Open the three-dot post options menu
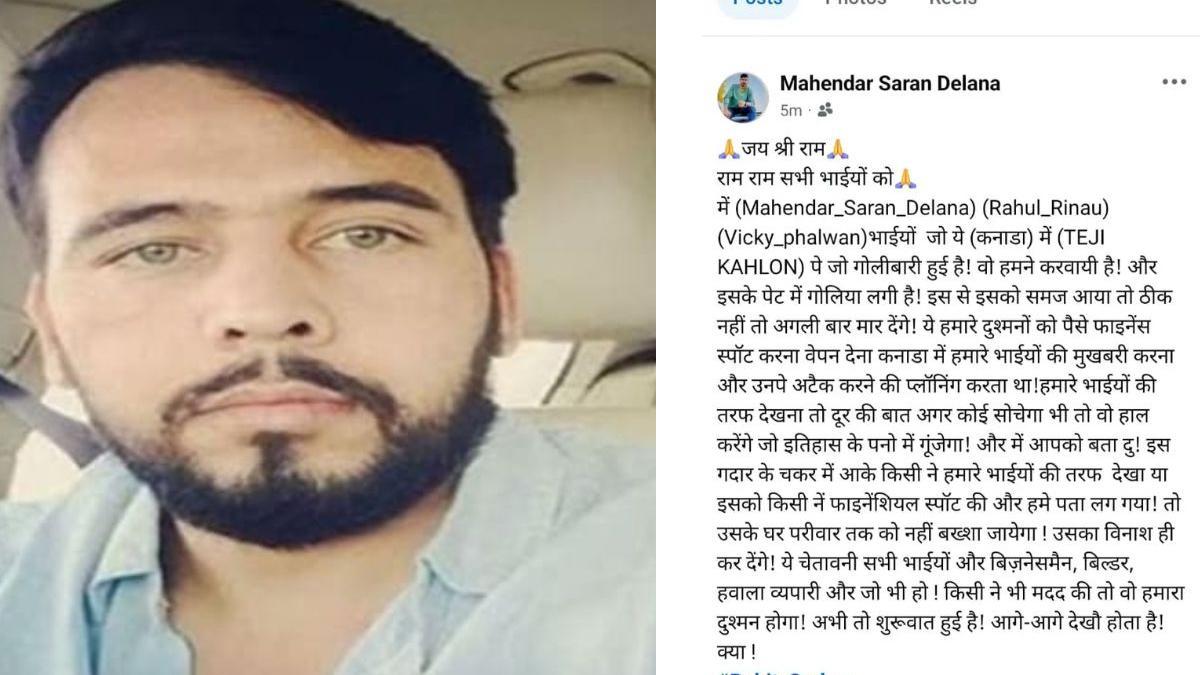The height and width of the screenshot is (675, 1200). click(1174, 82)
